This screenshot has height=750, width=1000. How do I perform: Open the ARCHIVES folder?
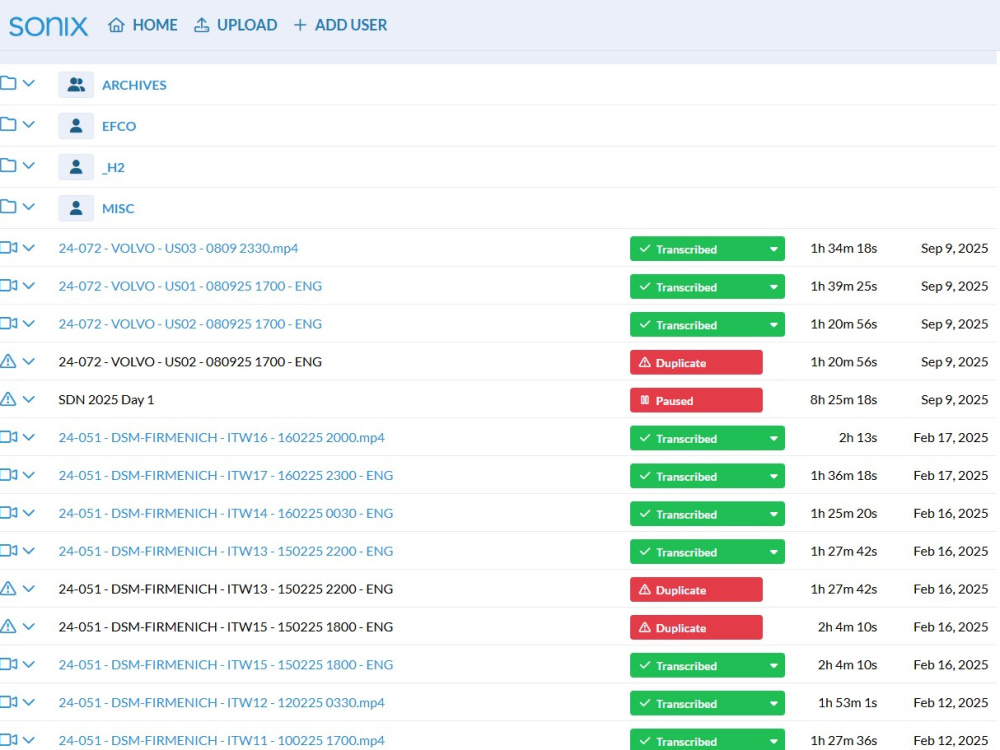(x=134, y=85)
